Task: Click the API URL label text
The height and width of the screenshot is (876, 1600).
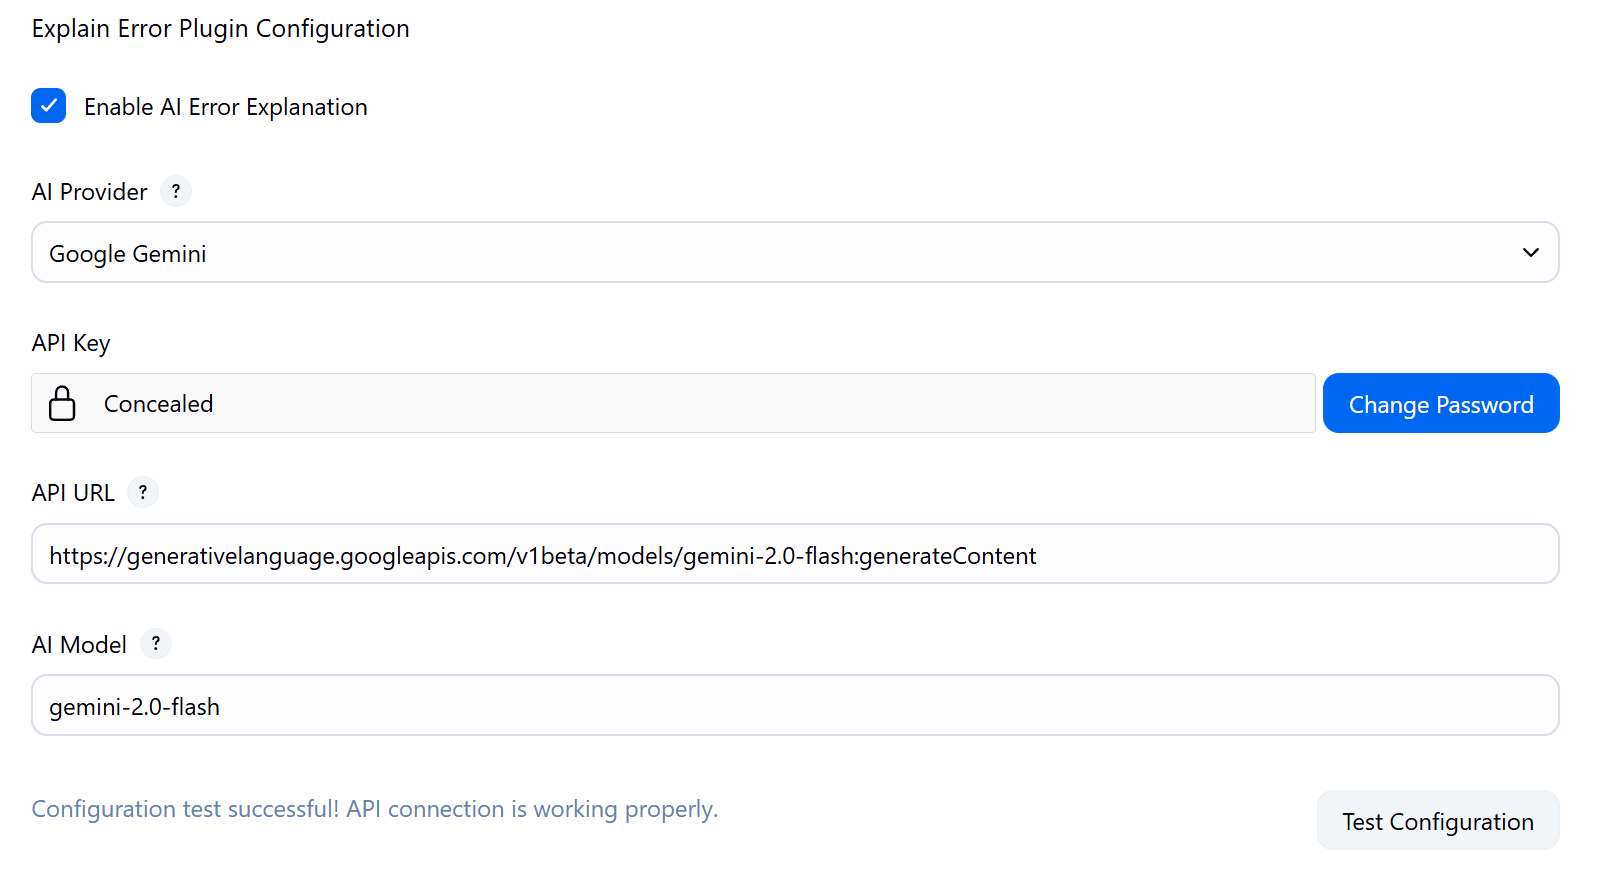Action: pyautogui.click(x=73, y=493)
